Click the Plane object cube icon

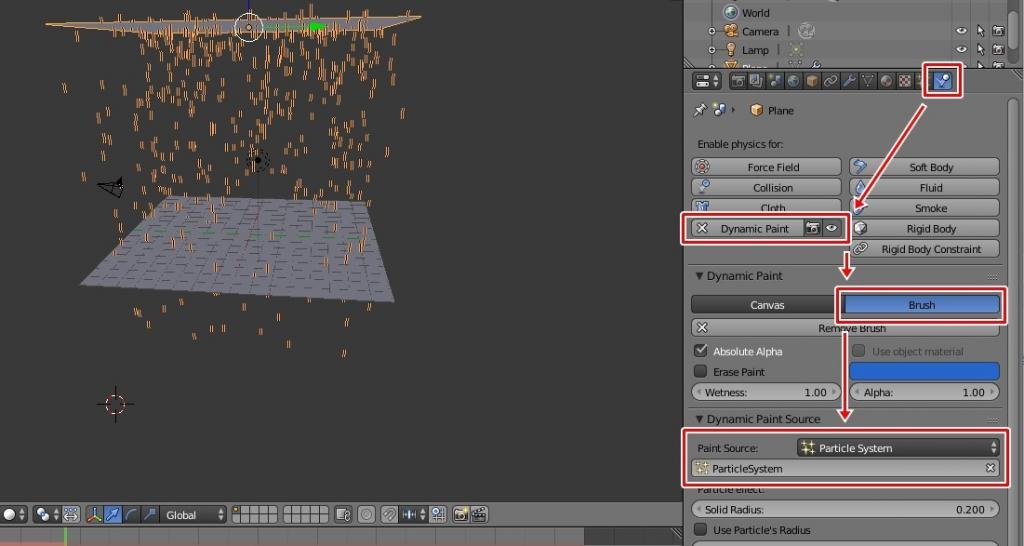(x=756, y=110)
